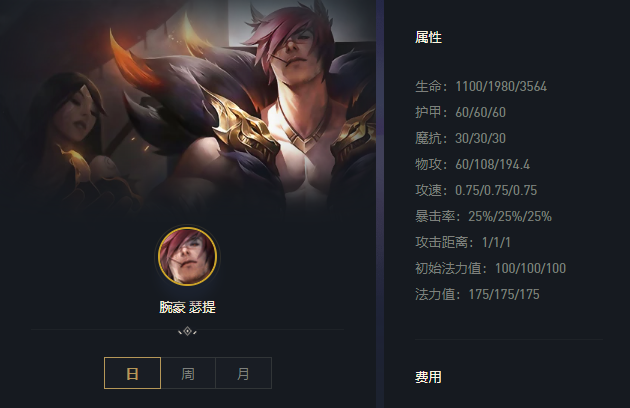Click Sett's circular champion portrait icon

click(187, 256)
